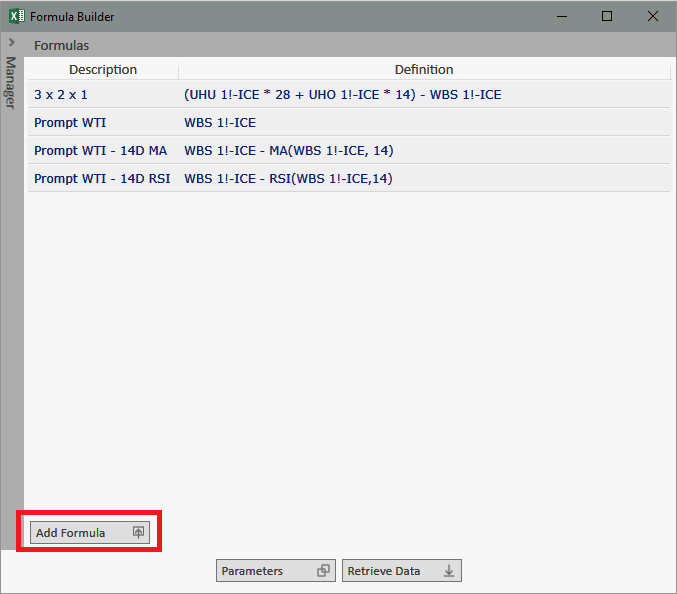Click the lone "WBS 1!-ICE" definition cell

click(220, 123)
